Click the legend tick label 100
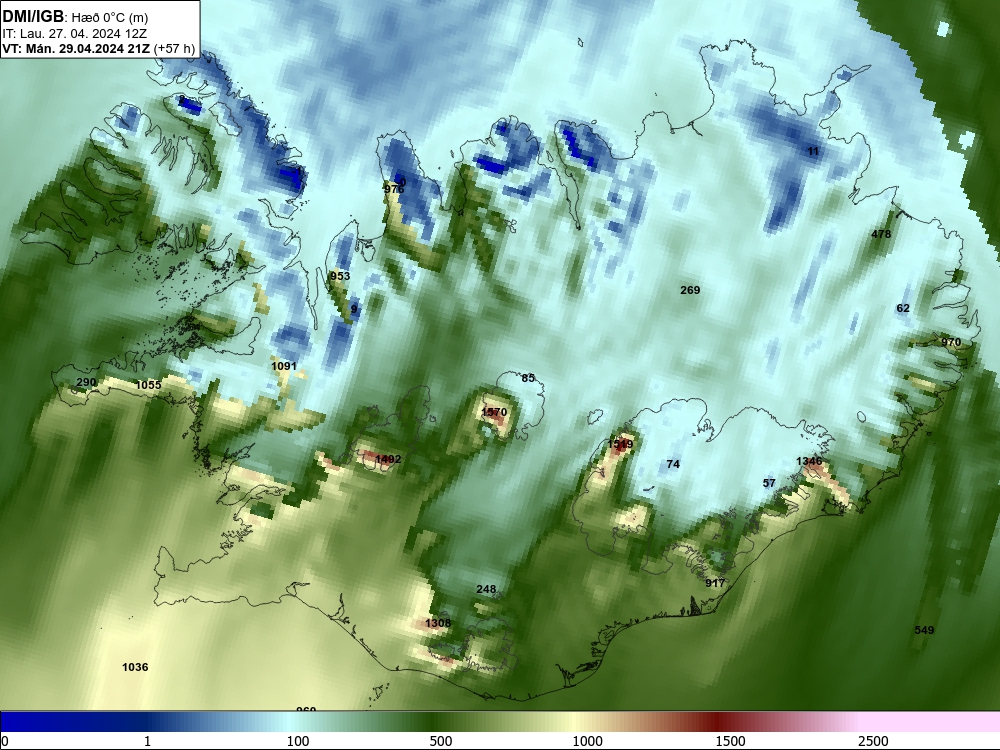 click(298, 741)
